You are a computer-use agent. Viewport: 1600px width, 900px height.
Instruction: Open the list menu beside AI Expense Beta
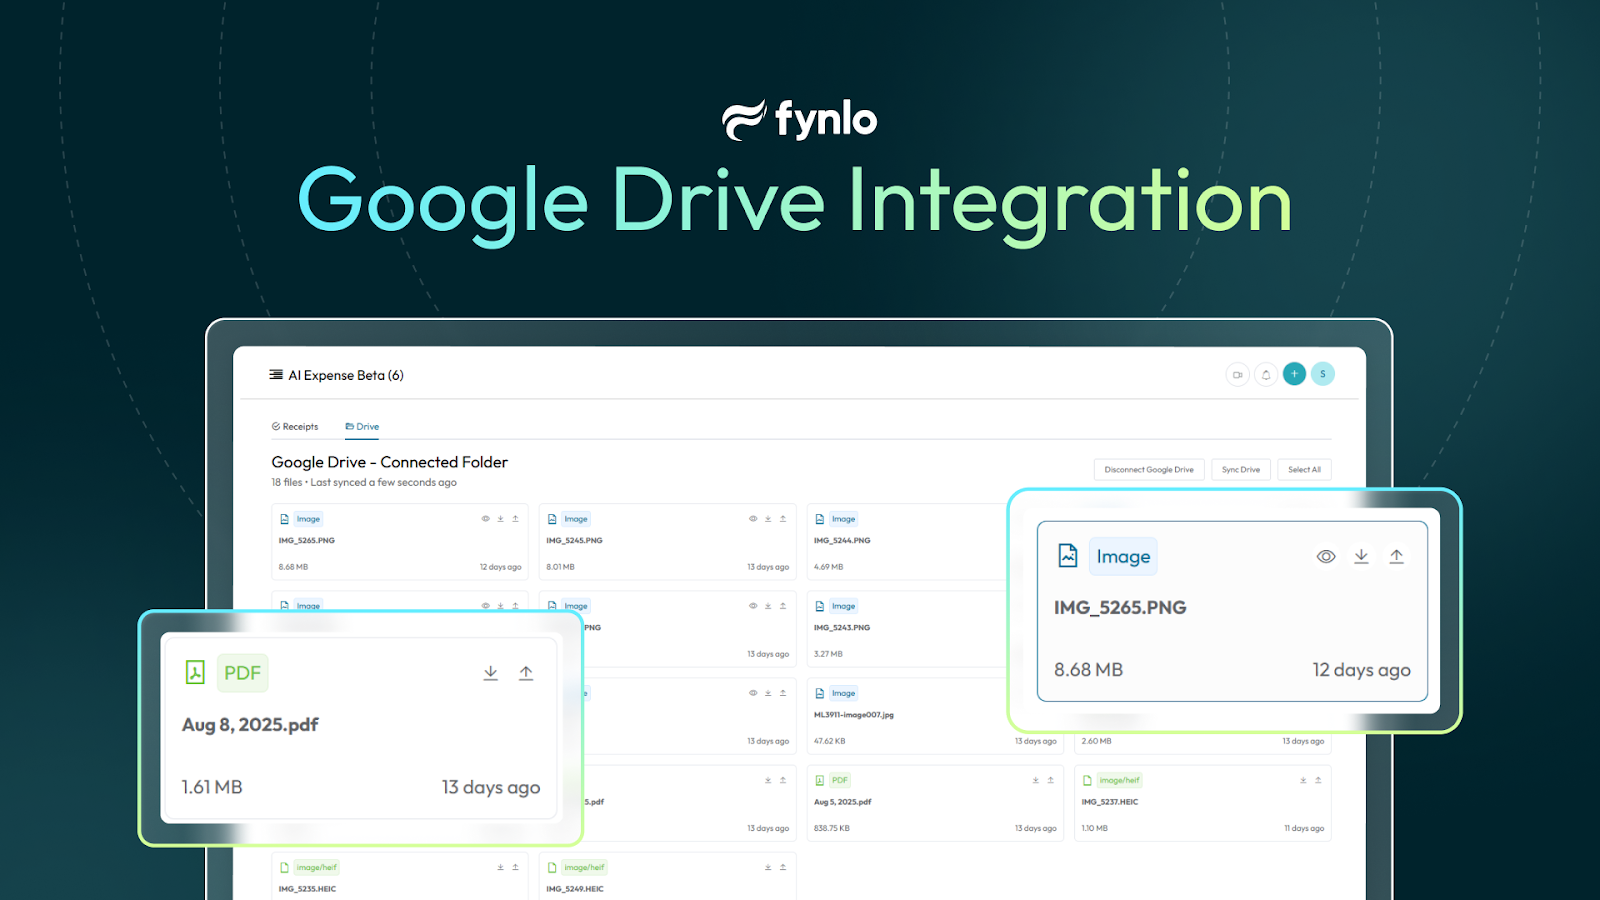(275, 374)
